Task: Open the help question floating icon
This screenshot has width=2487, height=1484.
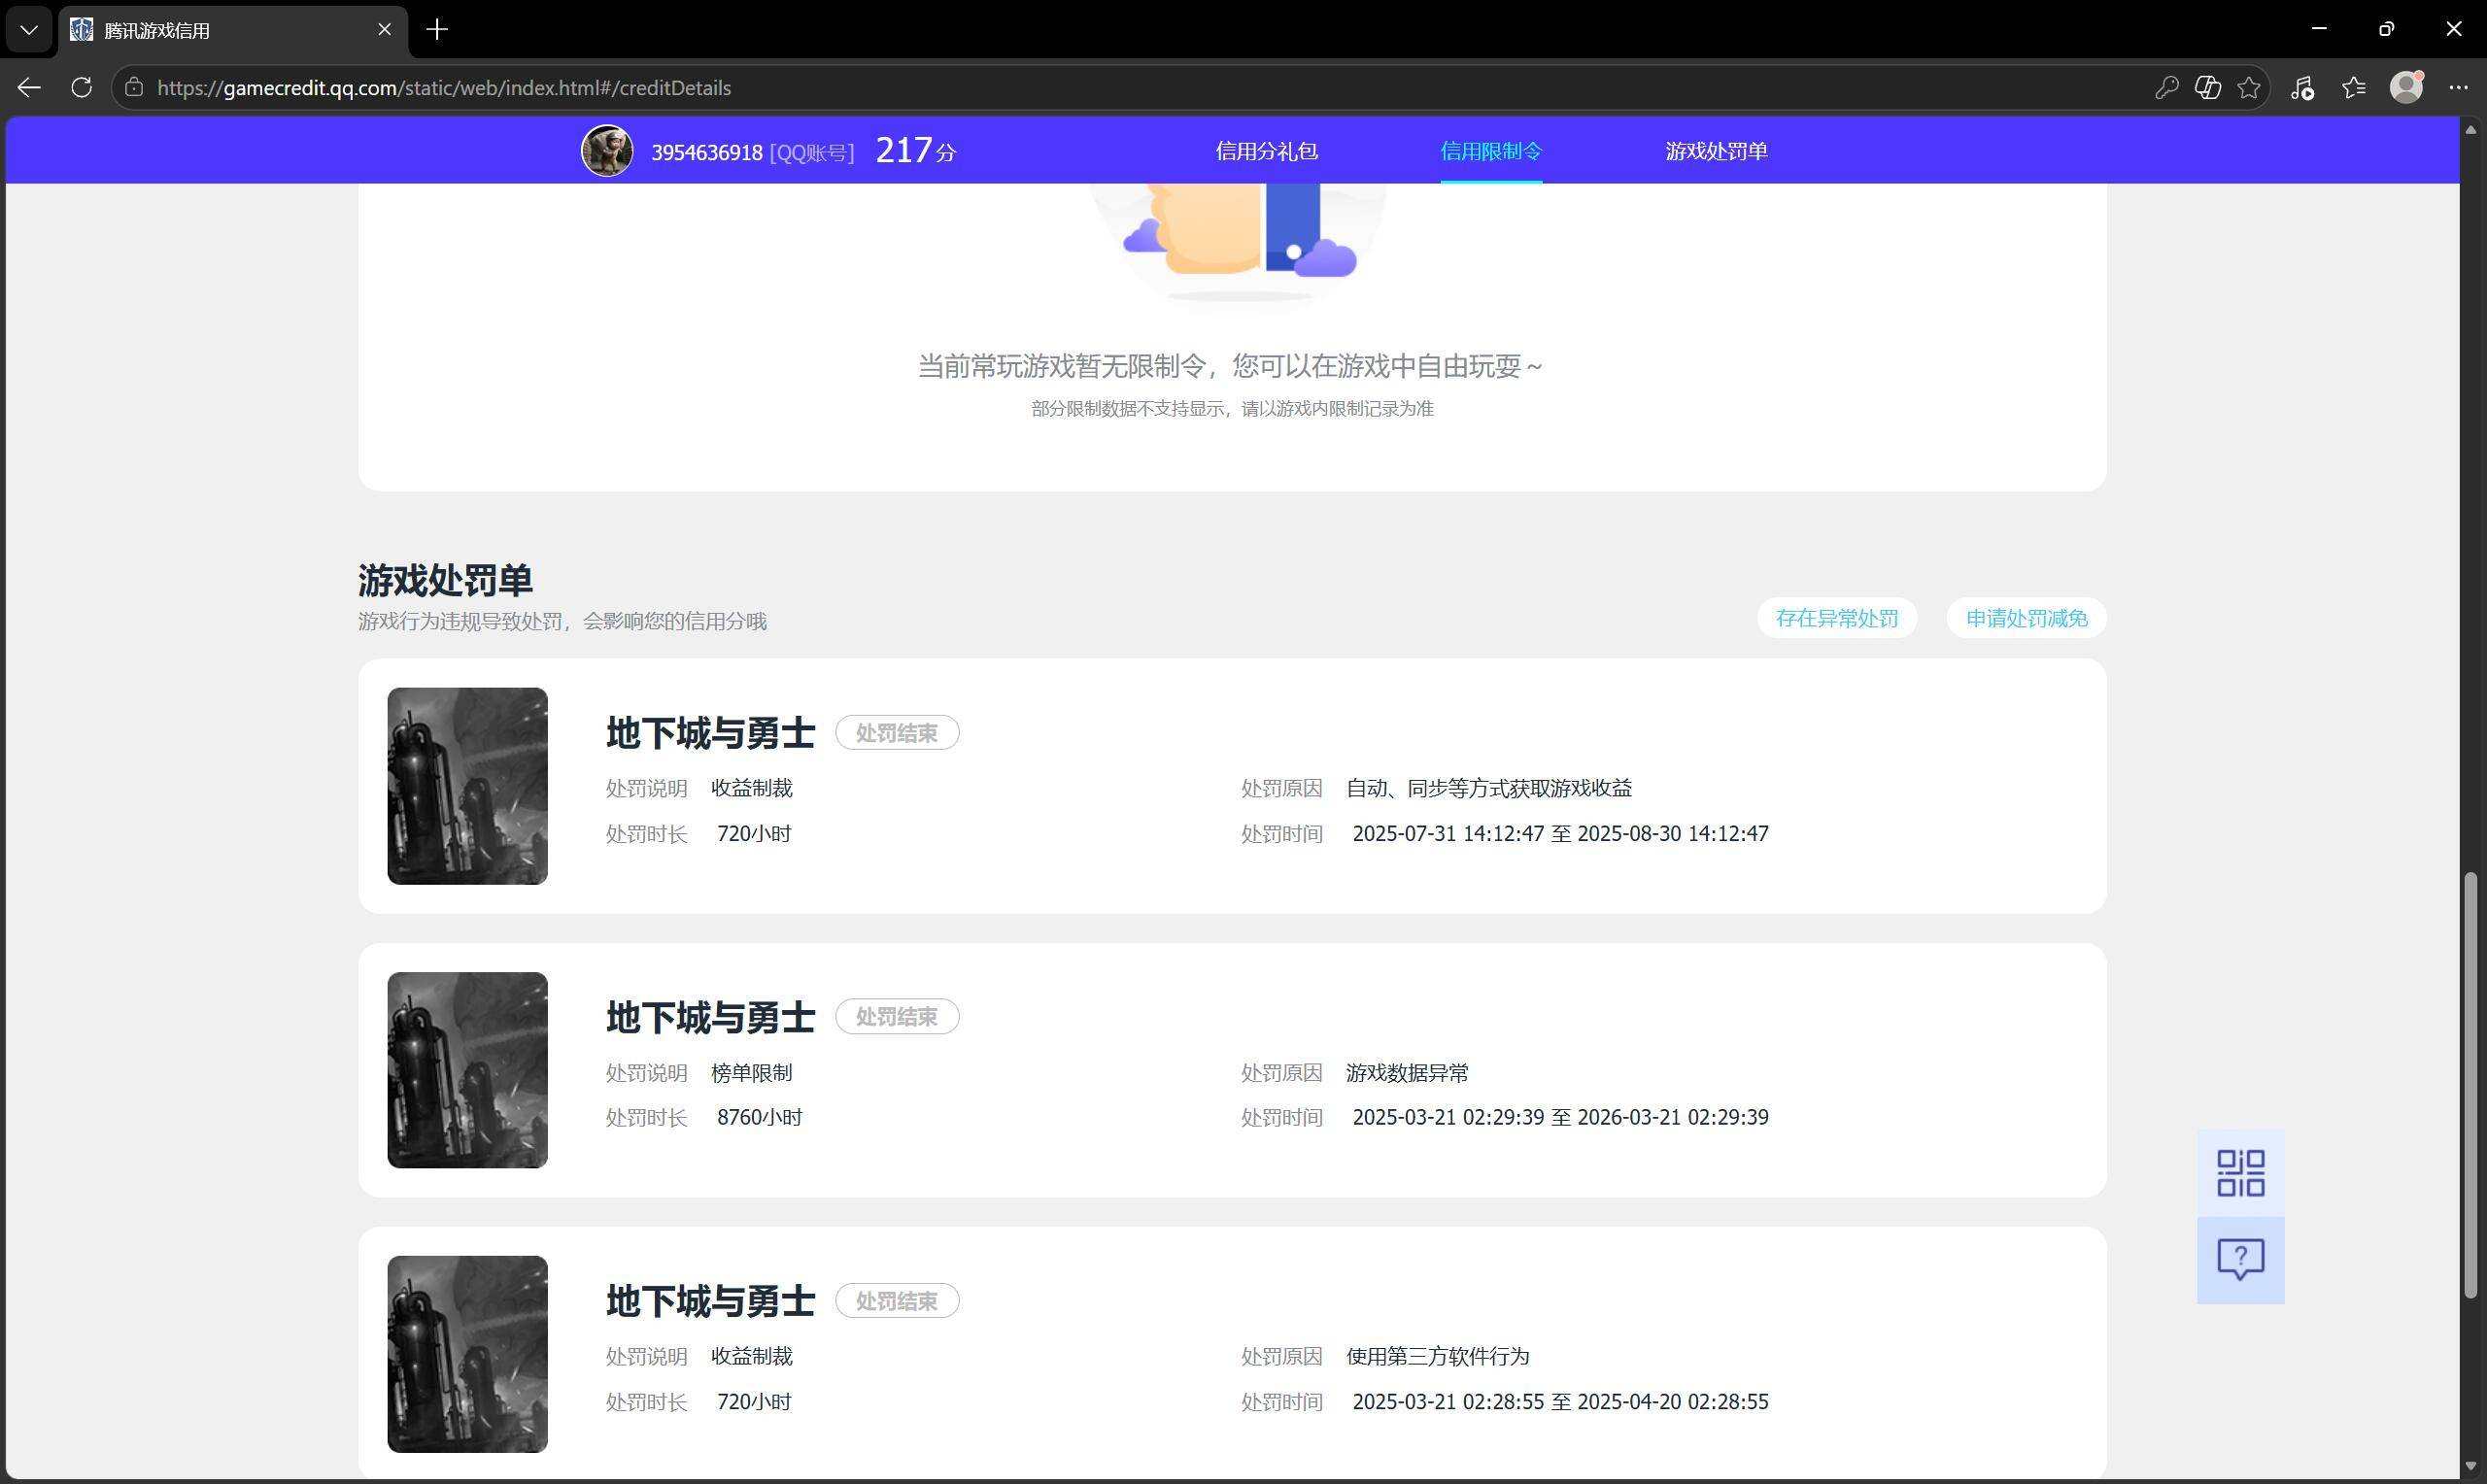Action: (2240, 1260)
